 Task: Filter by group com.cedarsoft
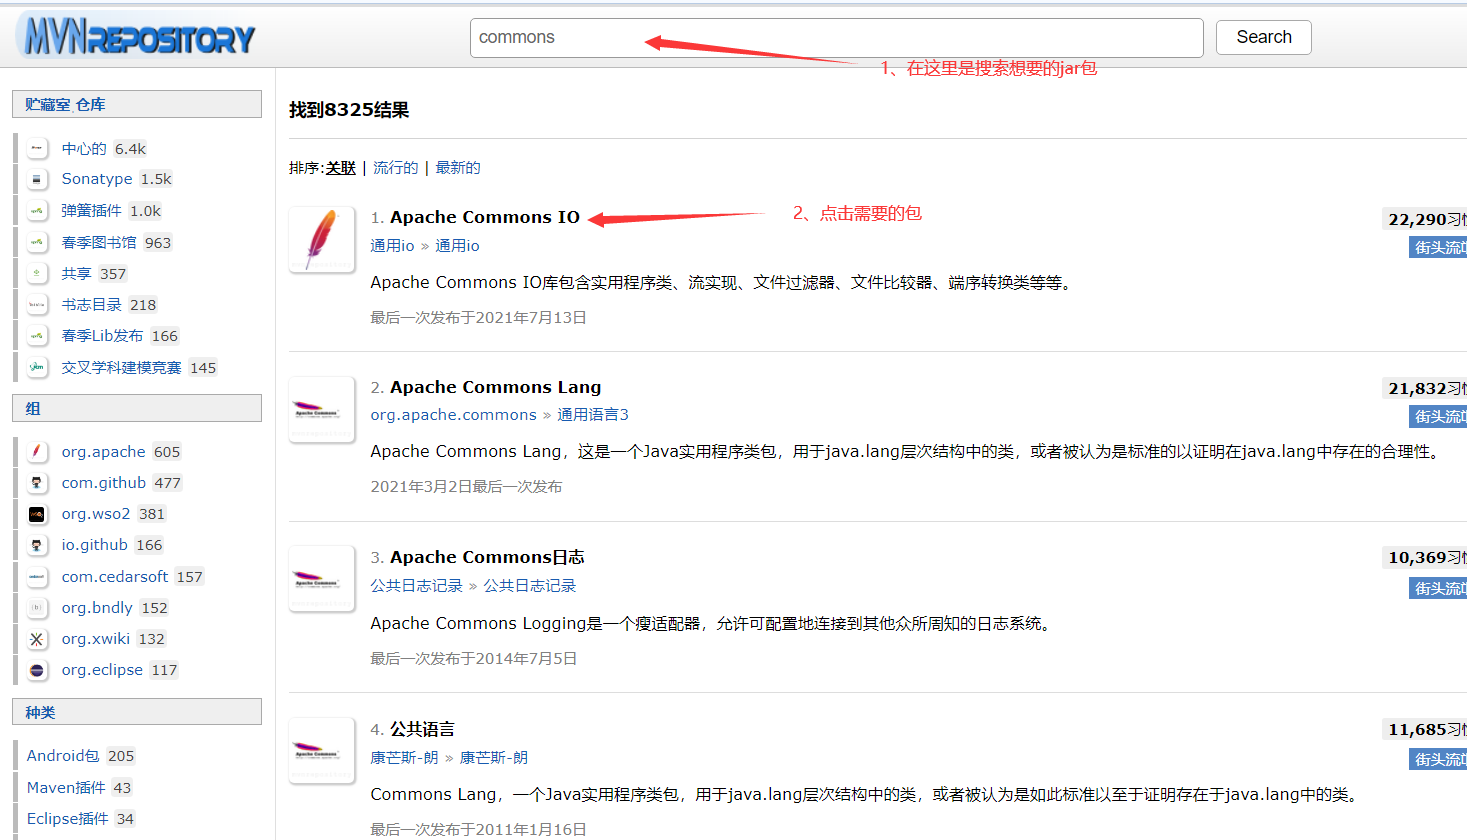115,577
